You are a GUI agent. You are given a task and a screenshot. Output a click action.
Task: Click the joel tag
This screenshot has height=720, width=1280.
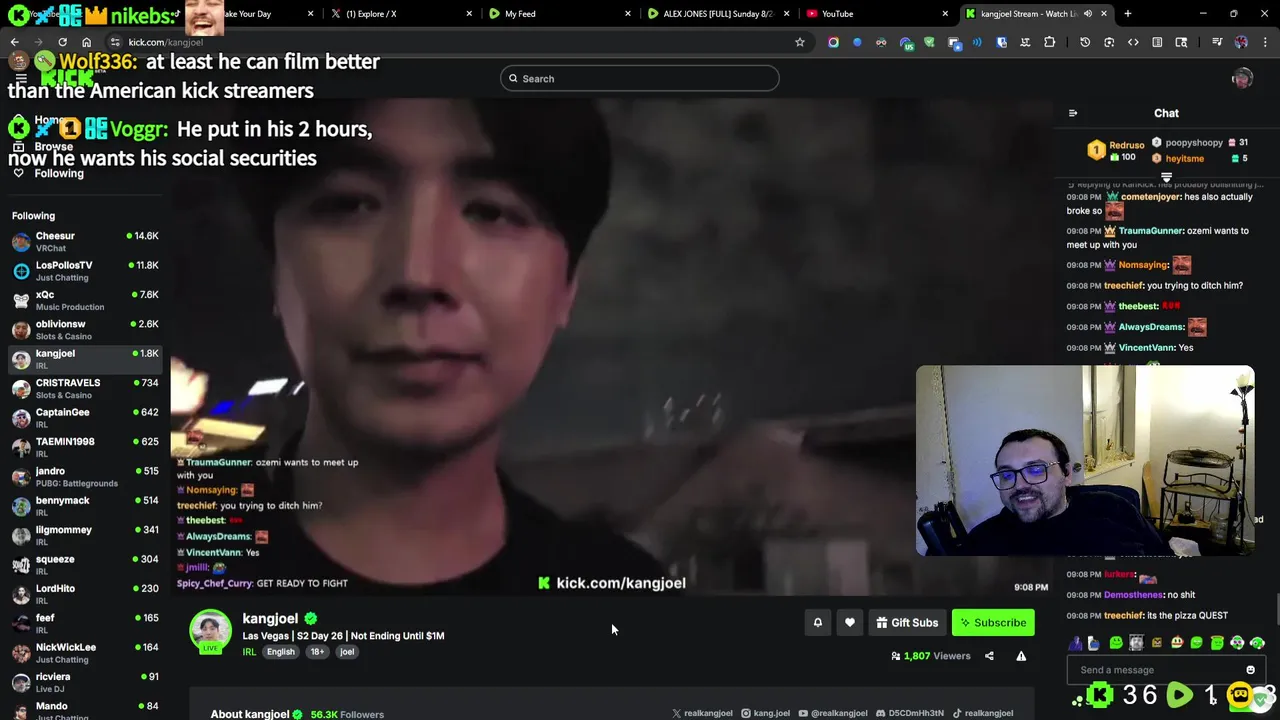[x=347, y=652]
